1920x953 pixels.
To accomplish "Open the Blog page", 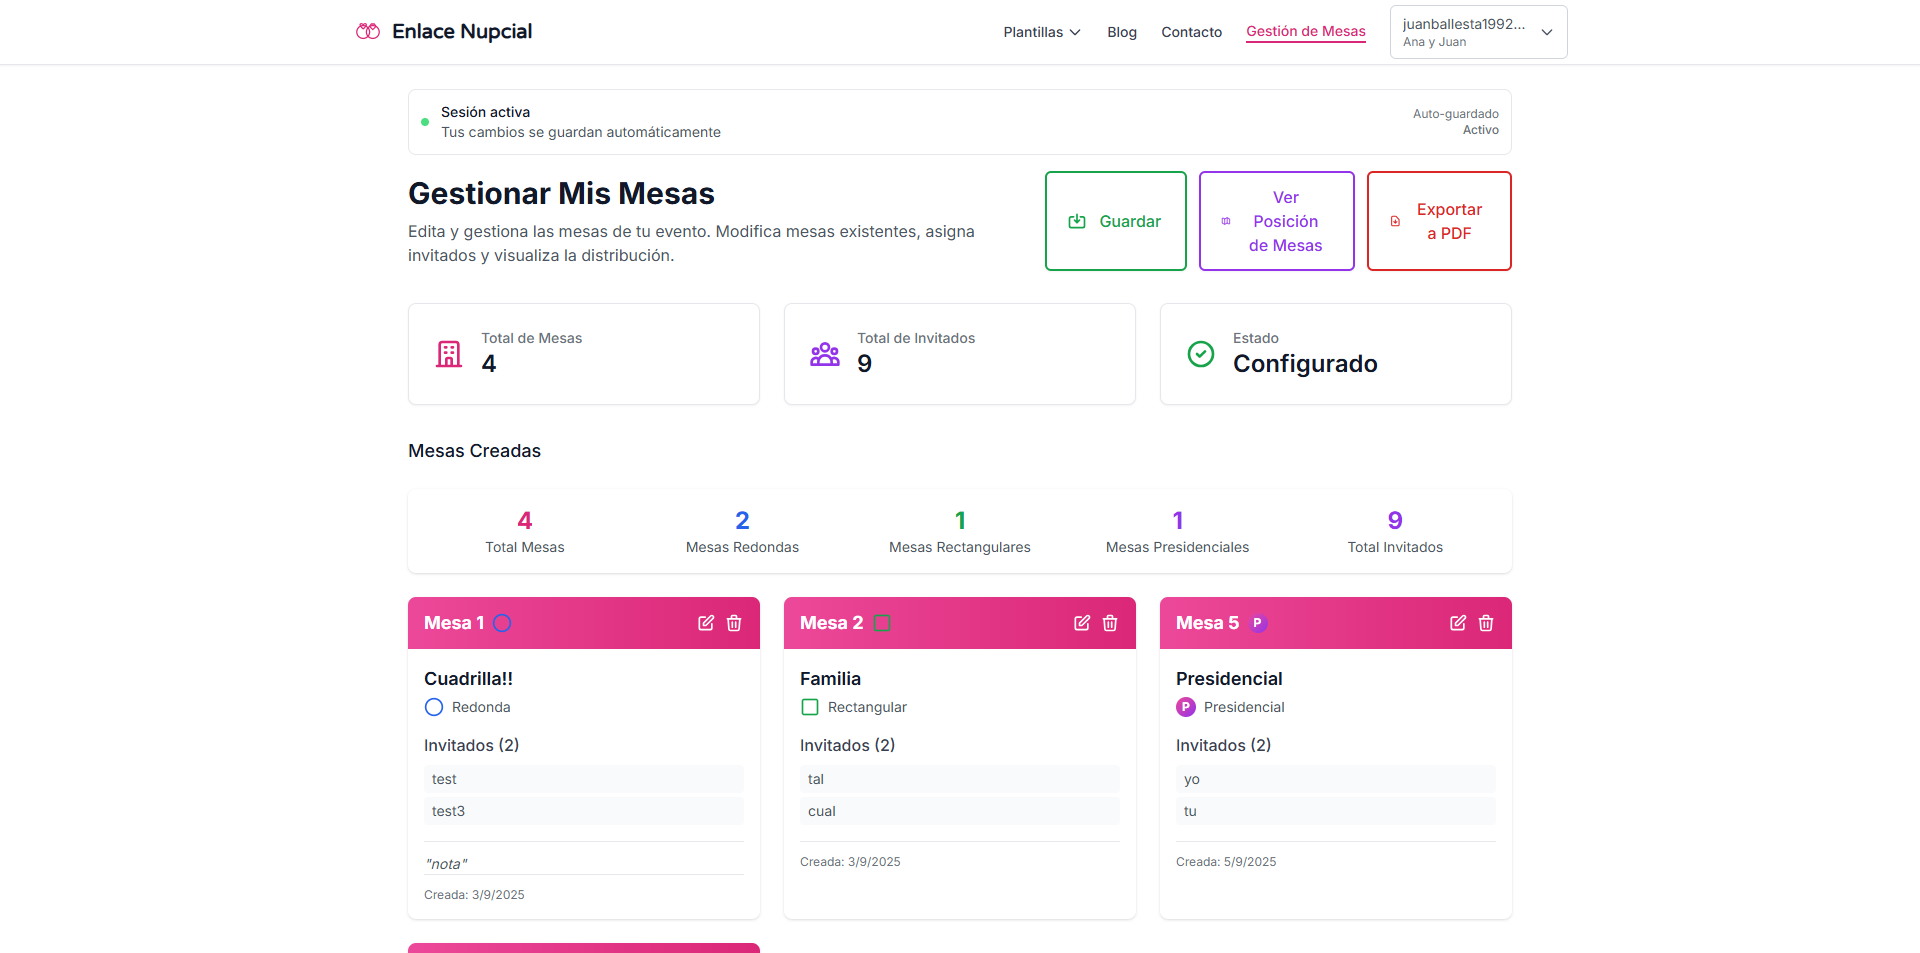I will click(x=1122, y=32).
